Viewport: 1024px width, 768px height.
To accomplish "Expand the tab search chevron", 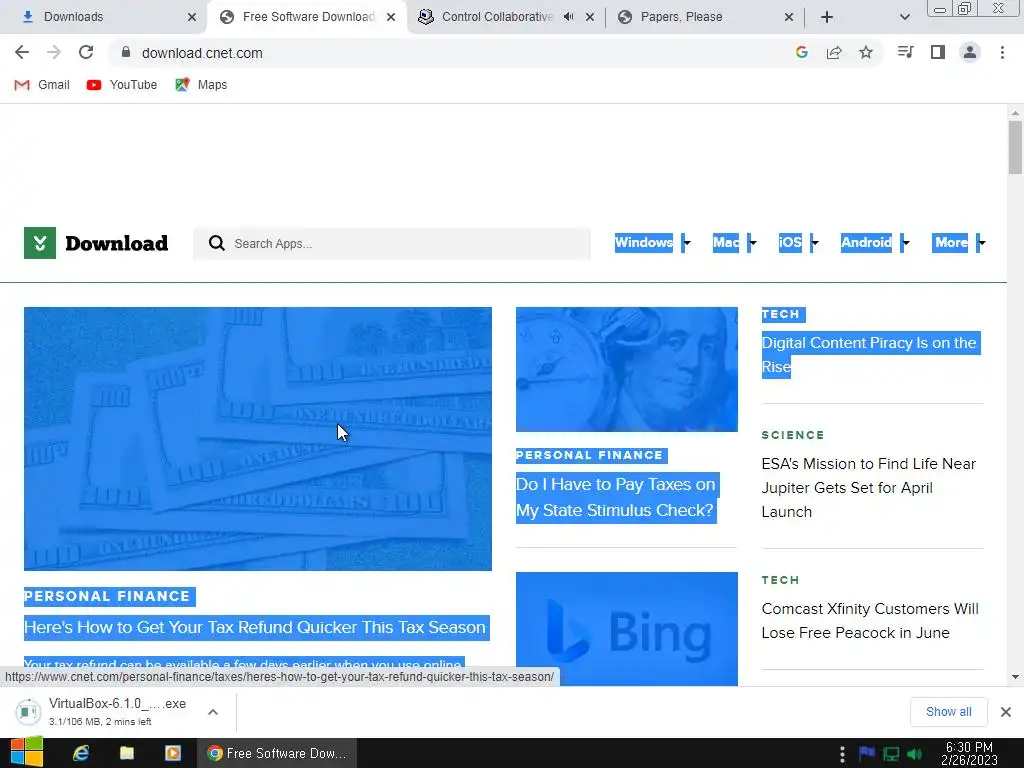I will click(904, 17).
